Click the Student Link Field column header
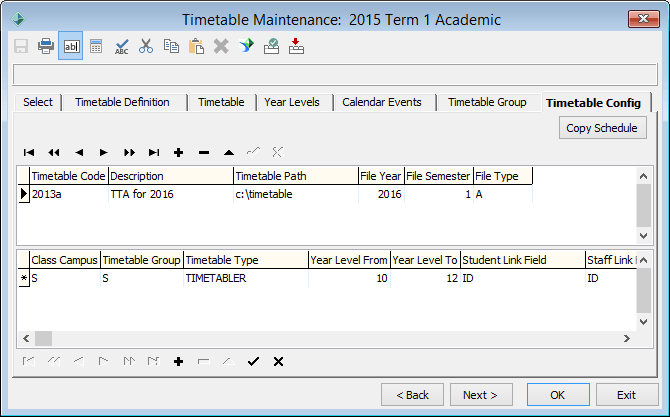 523,260
